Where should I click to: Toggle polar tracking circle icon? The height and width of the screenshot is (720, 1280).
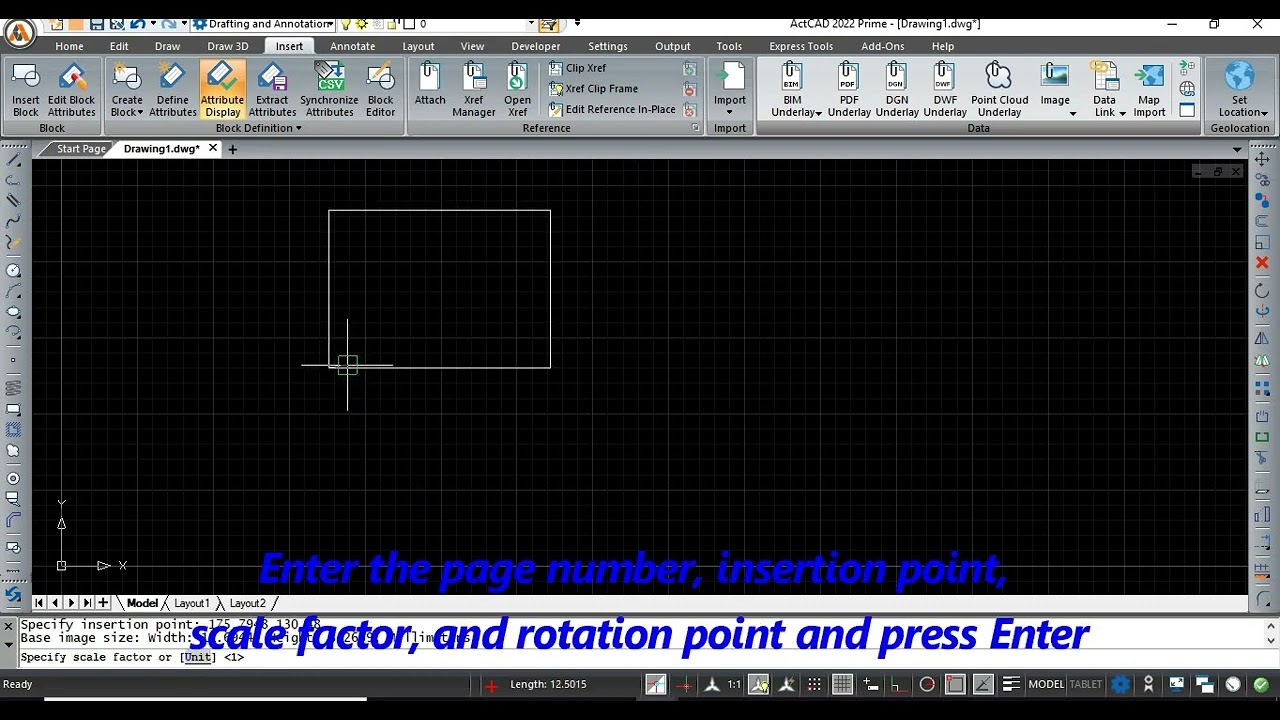[927, 685]
